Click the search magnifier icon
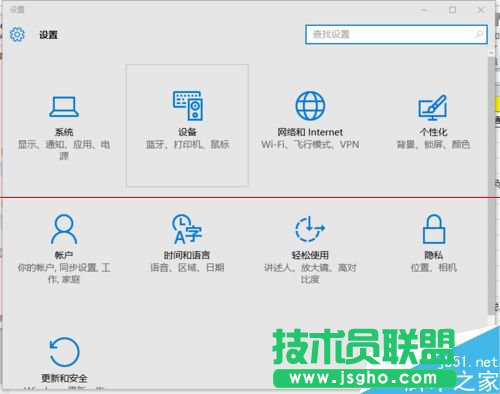This screenshot has width=500, height=394. coord(479,34)
